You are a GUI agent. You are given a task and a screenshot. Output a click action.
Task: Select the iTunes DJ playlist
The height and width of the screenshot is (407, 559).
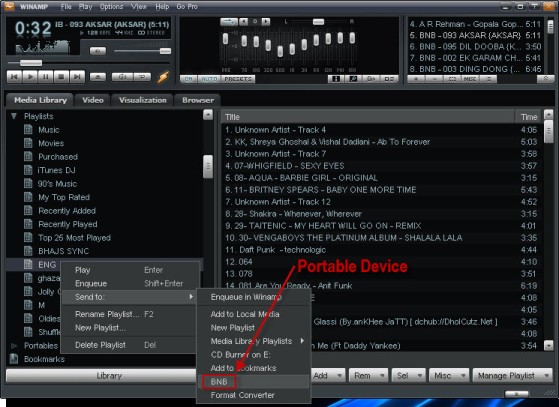[x=57, y=170]
